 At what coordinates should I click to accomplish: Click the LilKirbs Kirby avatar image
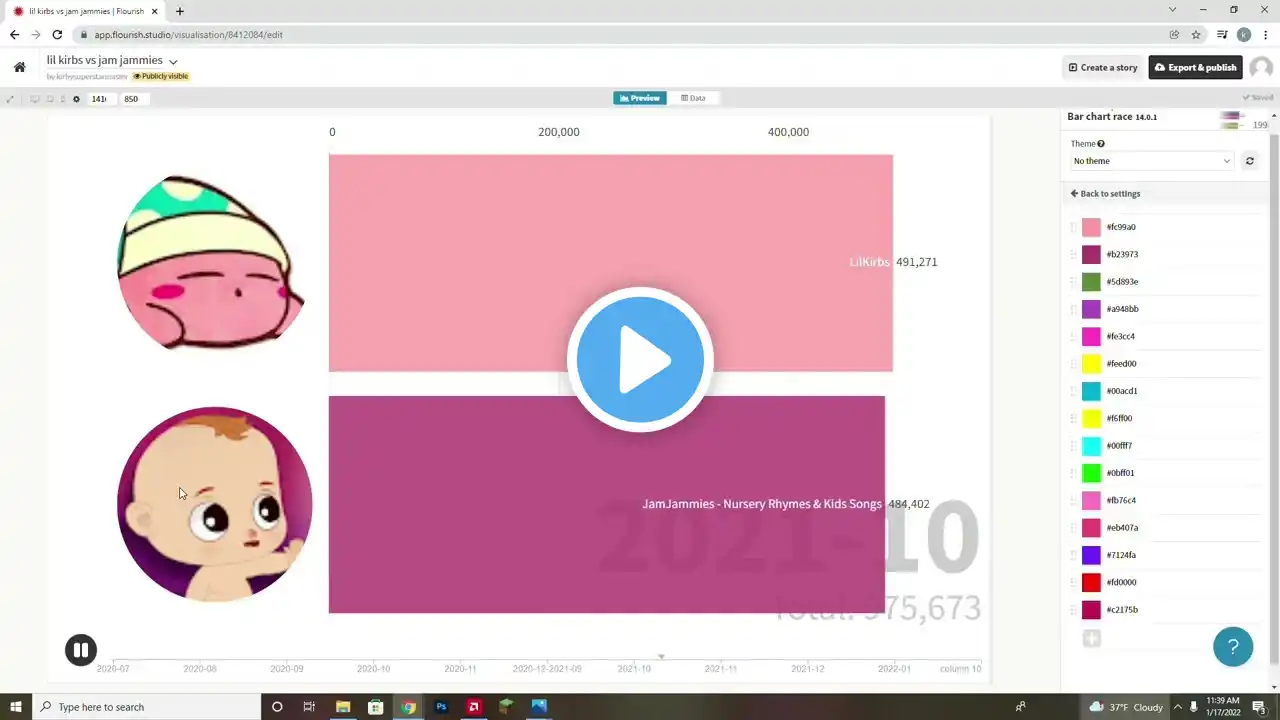pos(210,262)
